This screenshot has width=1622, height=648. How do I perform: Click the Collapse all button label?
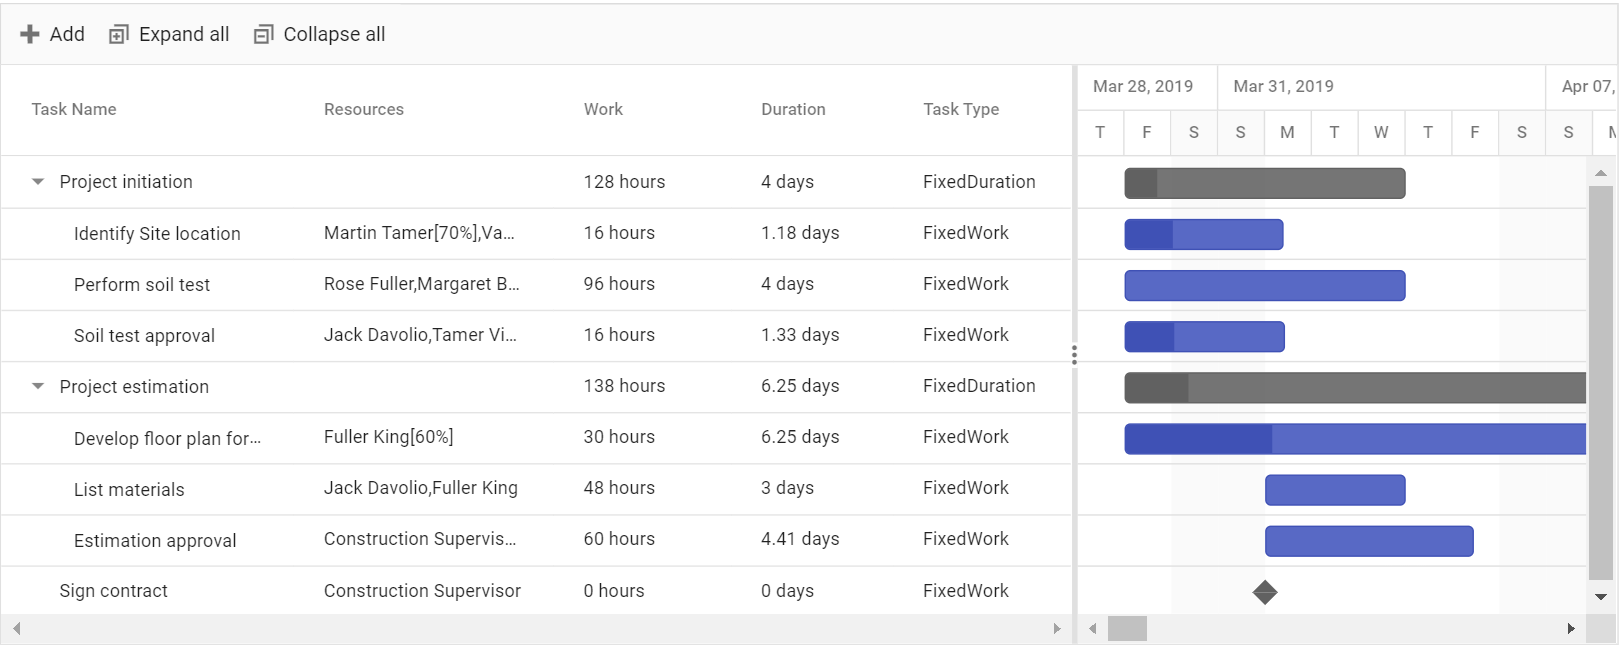(334, 34)
